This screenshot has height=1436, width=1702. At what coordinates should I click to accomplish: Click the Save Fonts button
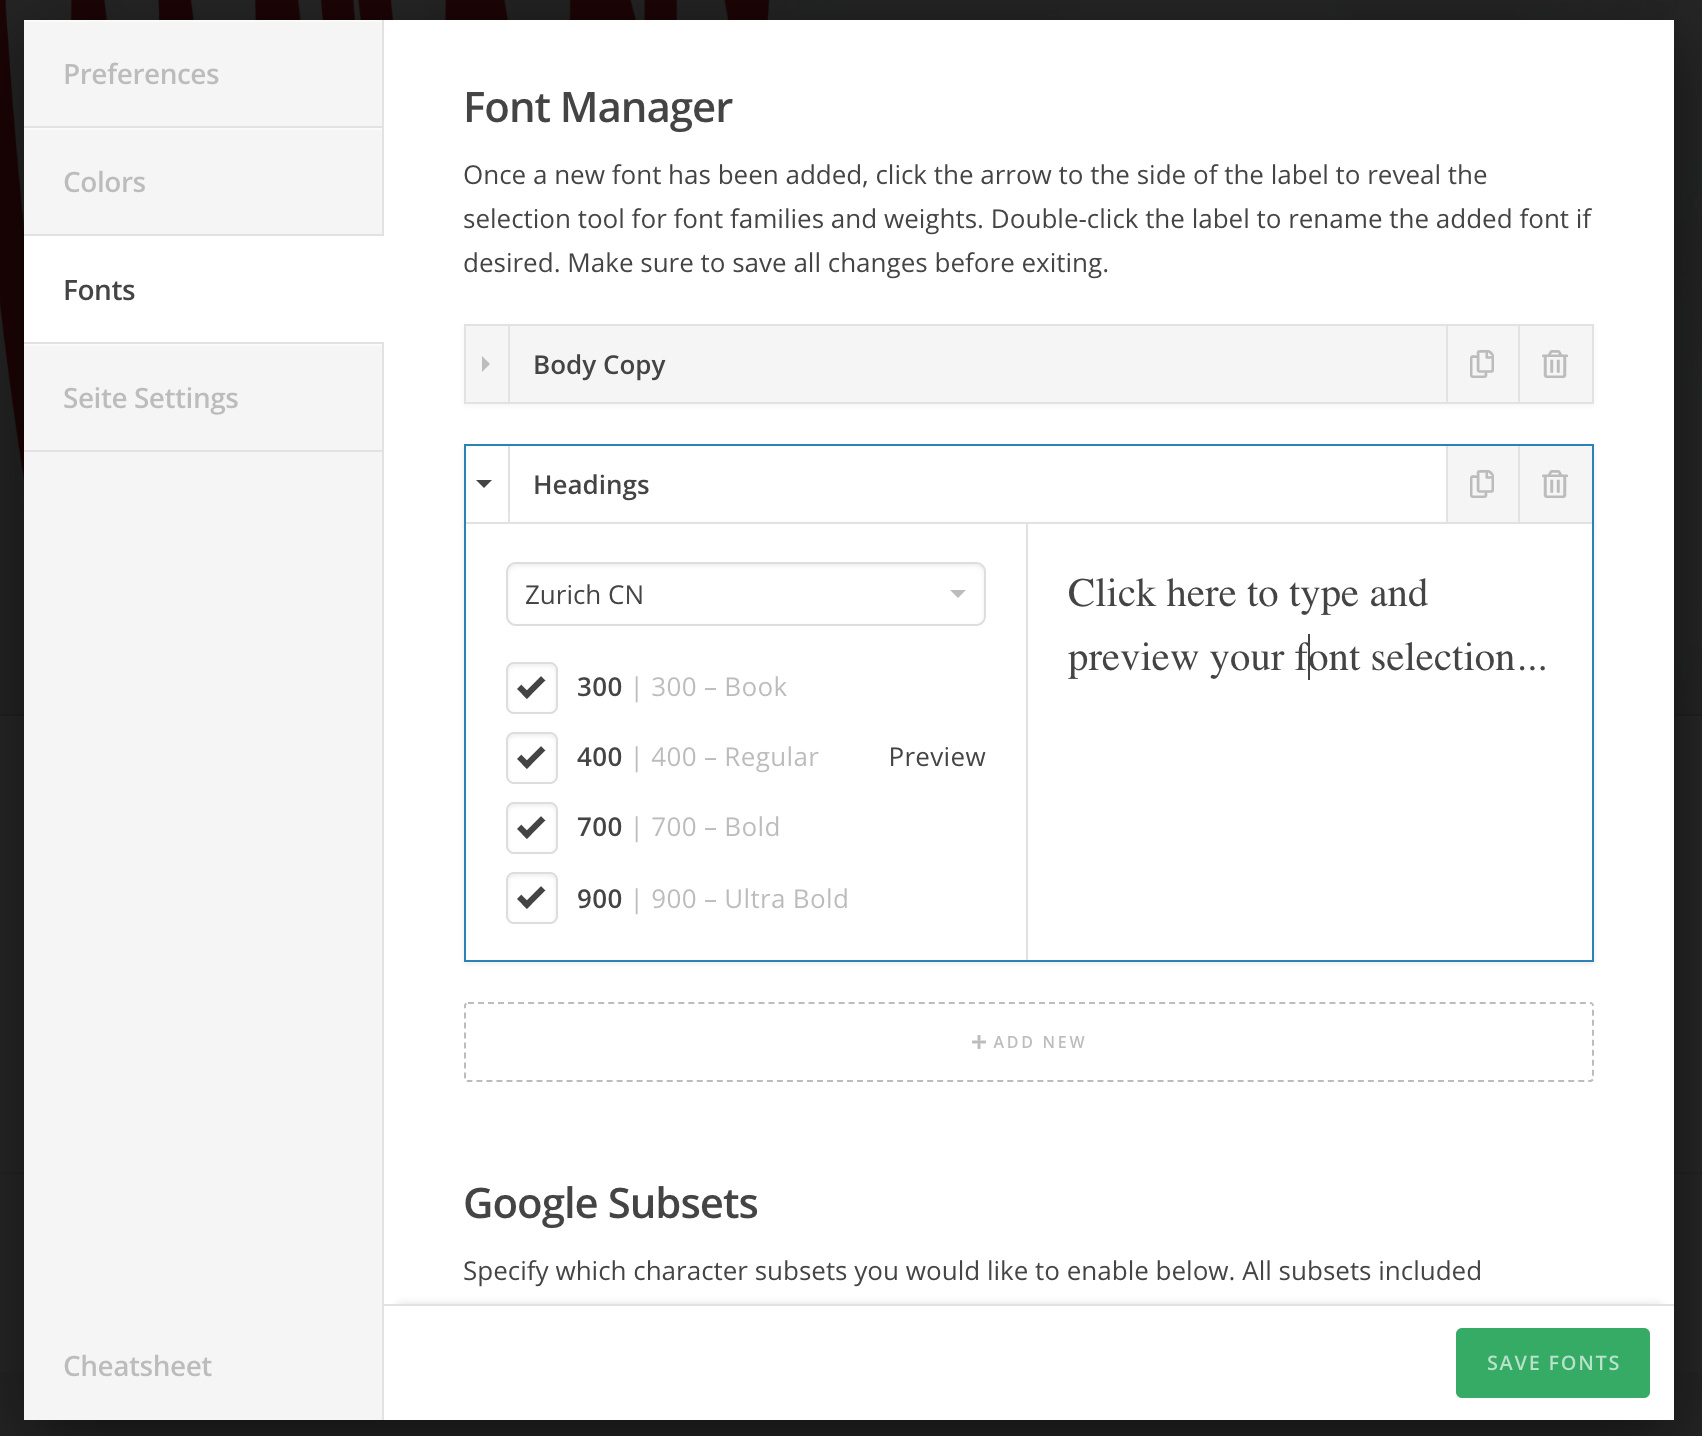tap(1553, 1363)
